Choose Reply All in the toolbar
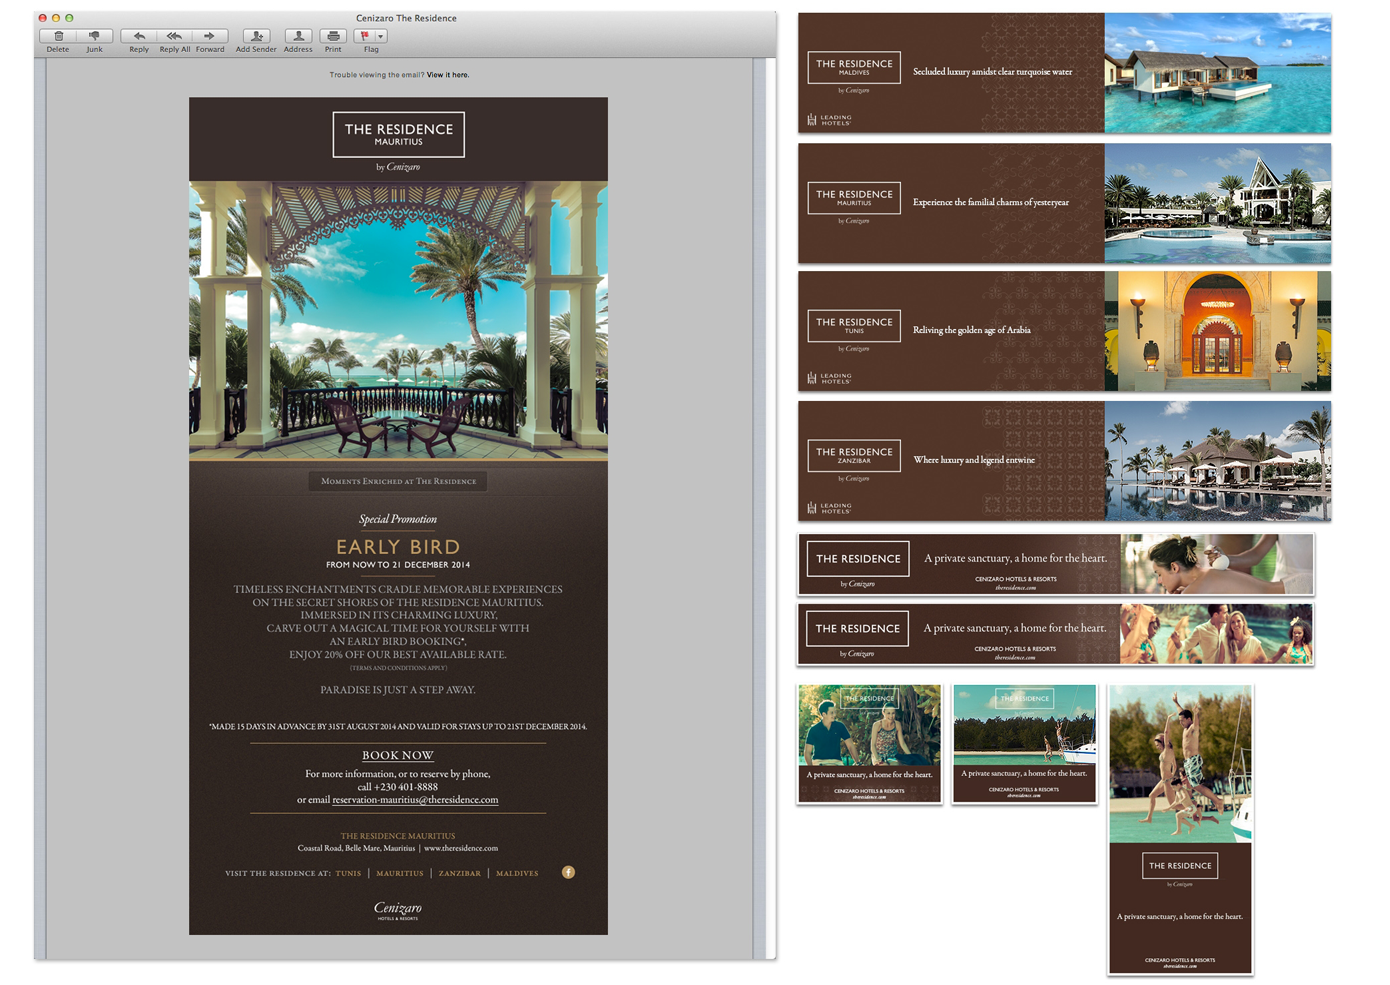 [x=174, y=36]
